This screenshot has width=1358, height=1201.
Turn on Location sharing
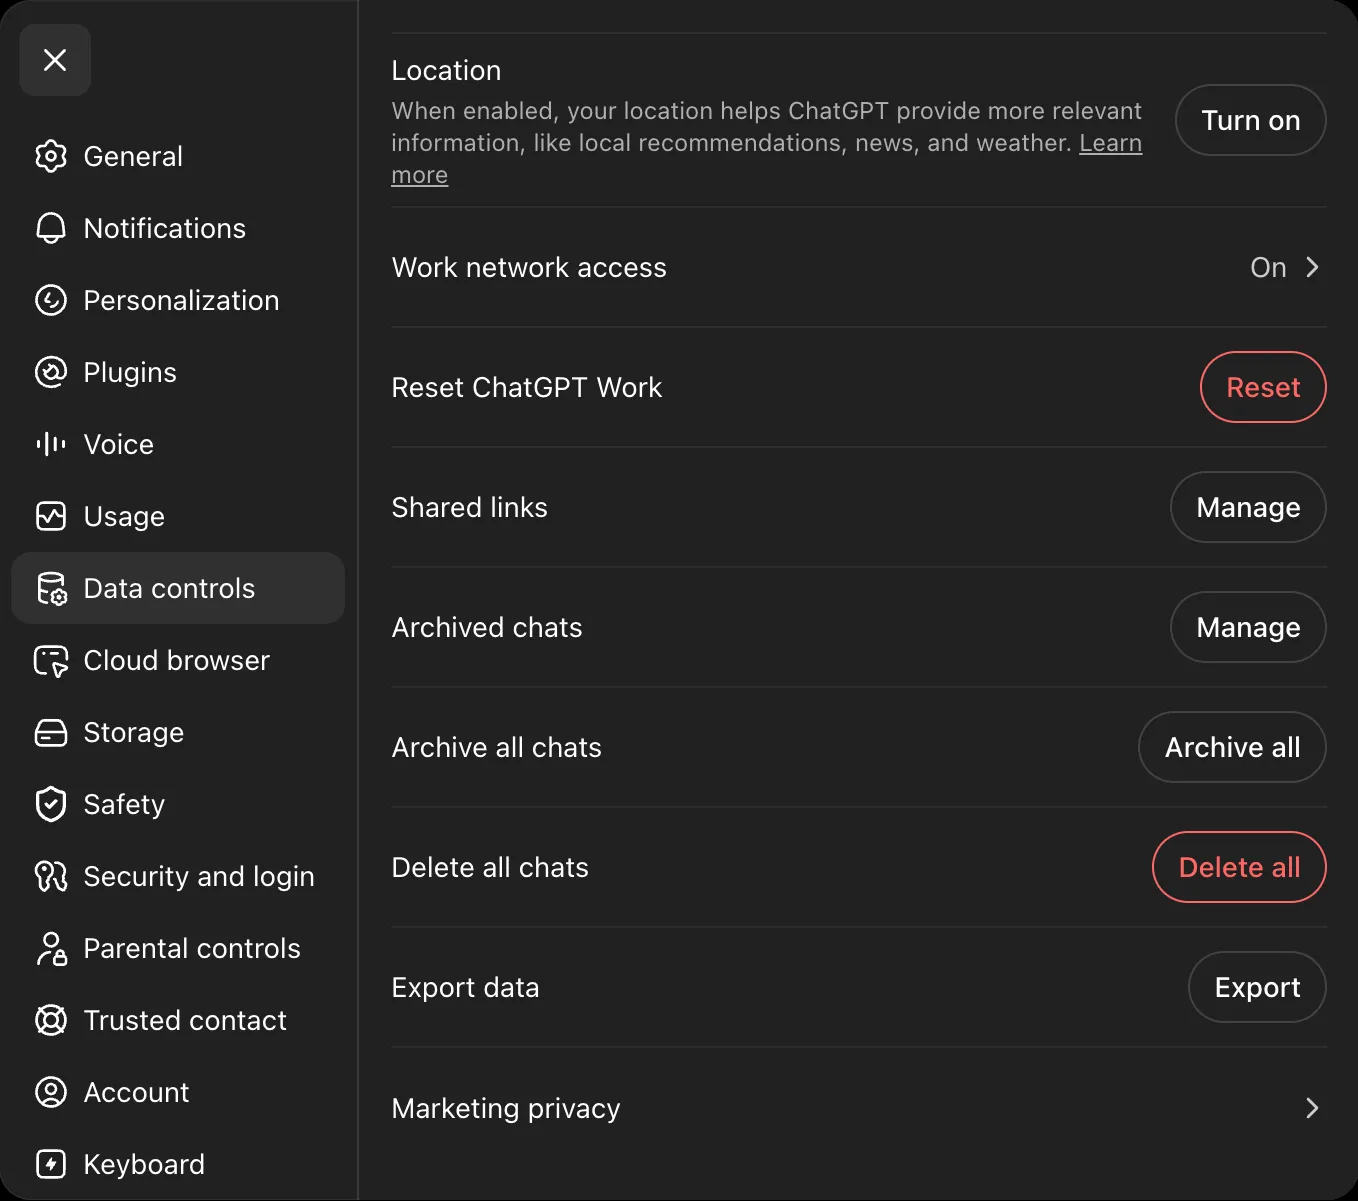click(1250, 120)
